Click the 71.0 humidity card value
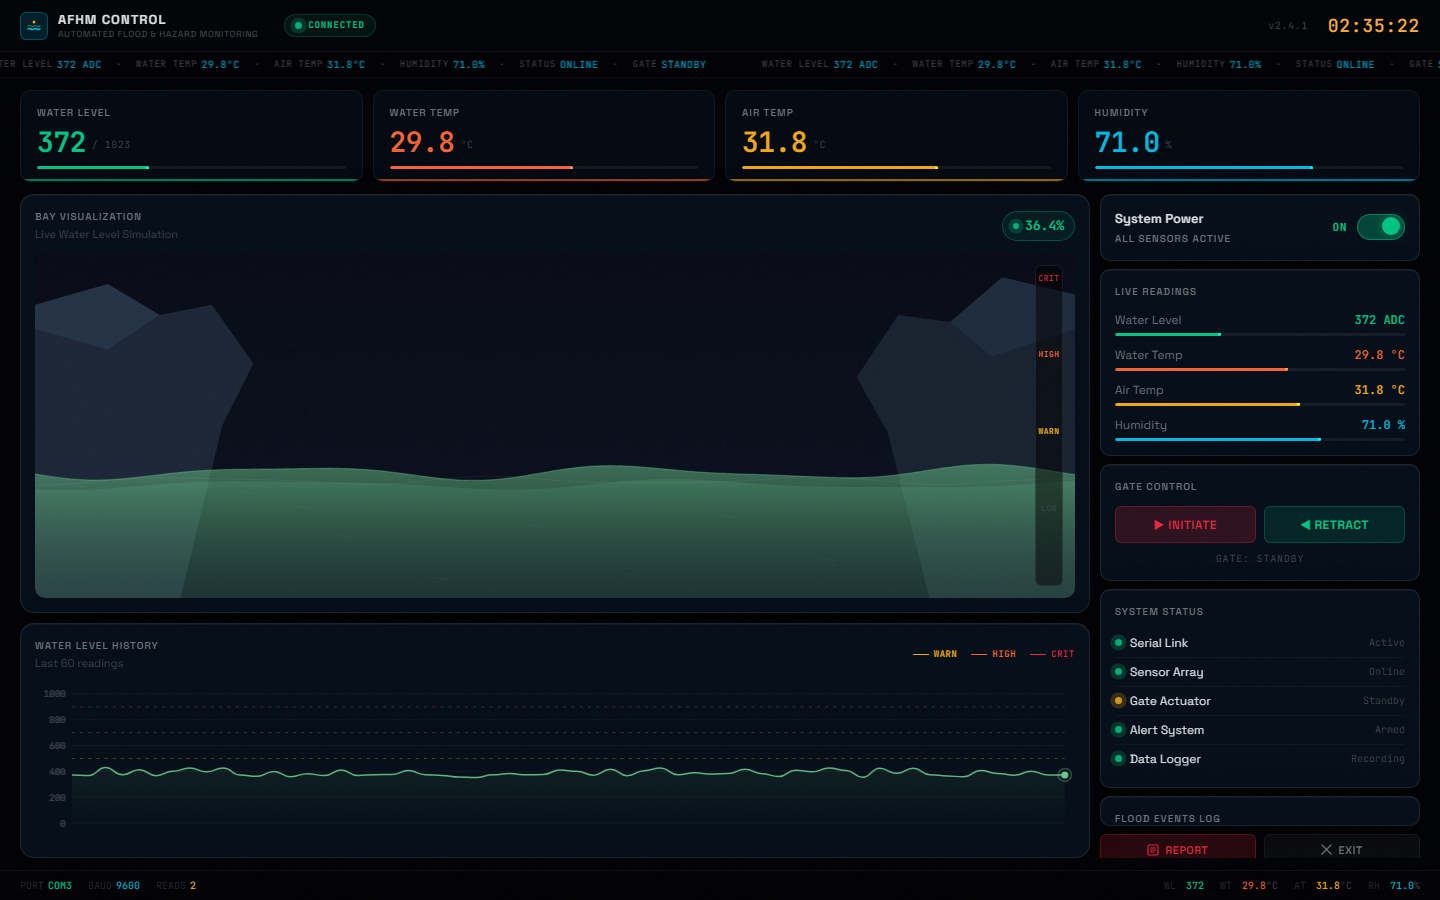 1127,143
